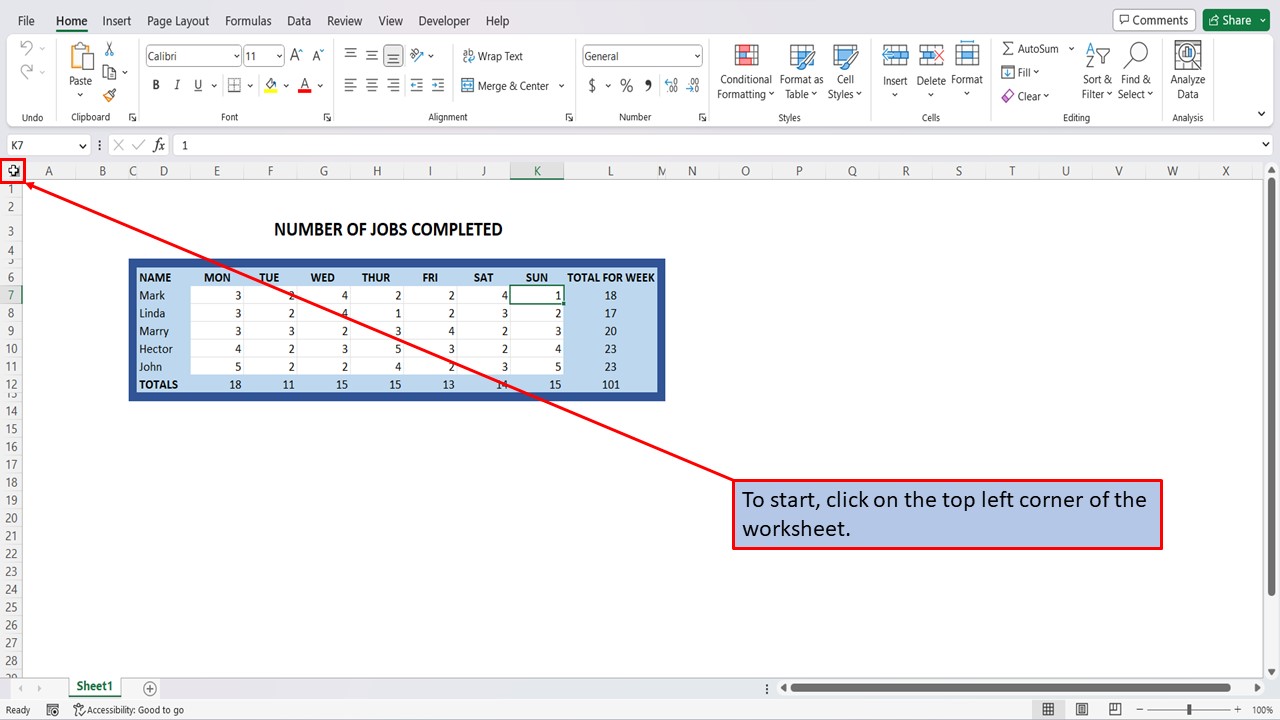
Task: Decrease font size with smaller A
Action: point(318,56)
